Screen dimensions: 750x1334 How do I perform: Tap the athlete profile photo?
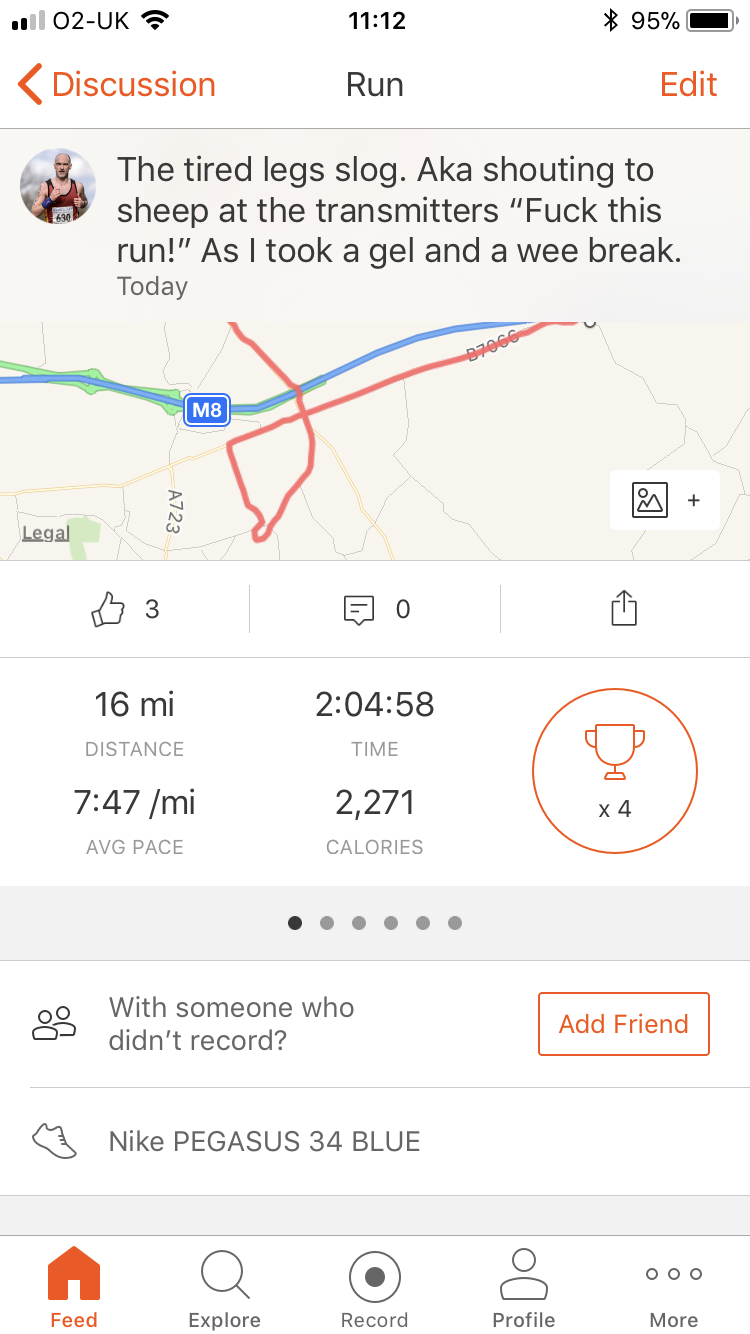pos(59,186)
